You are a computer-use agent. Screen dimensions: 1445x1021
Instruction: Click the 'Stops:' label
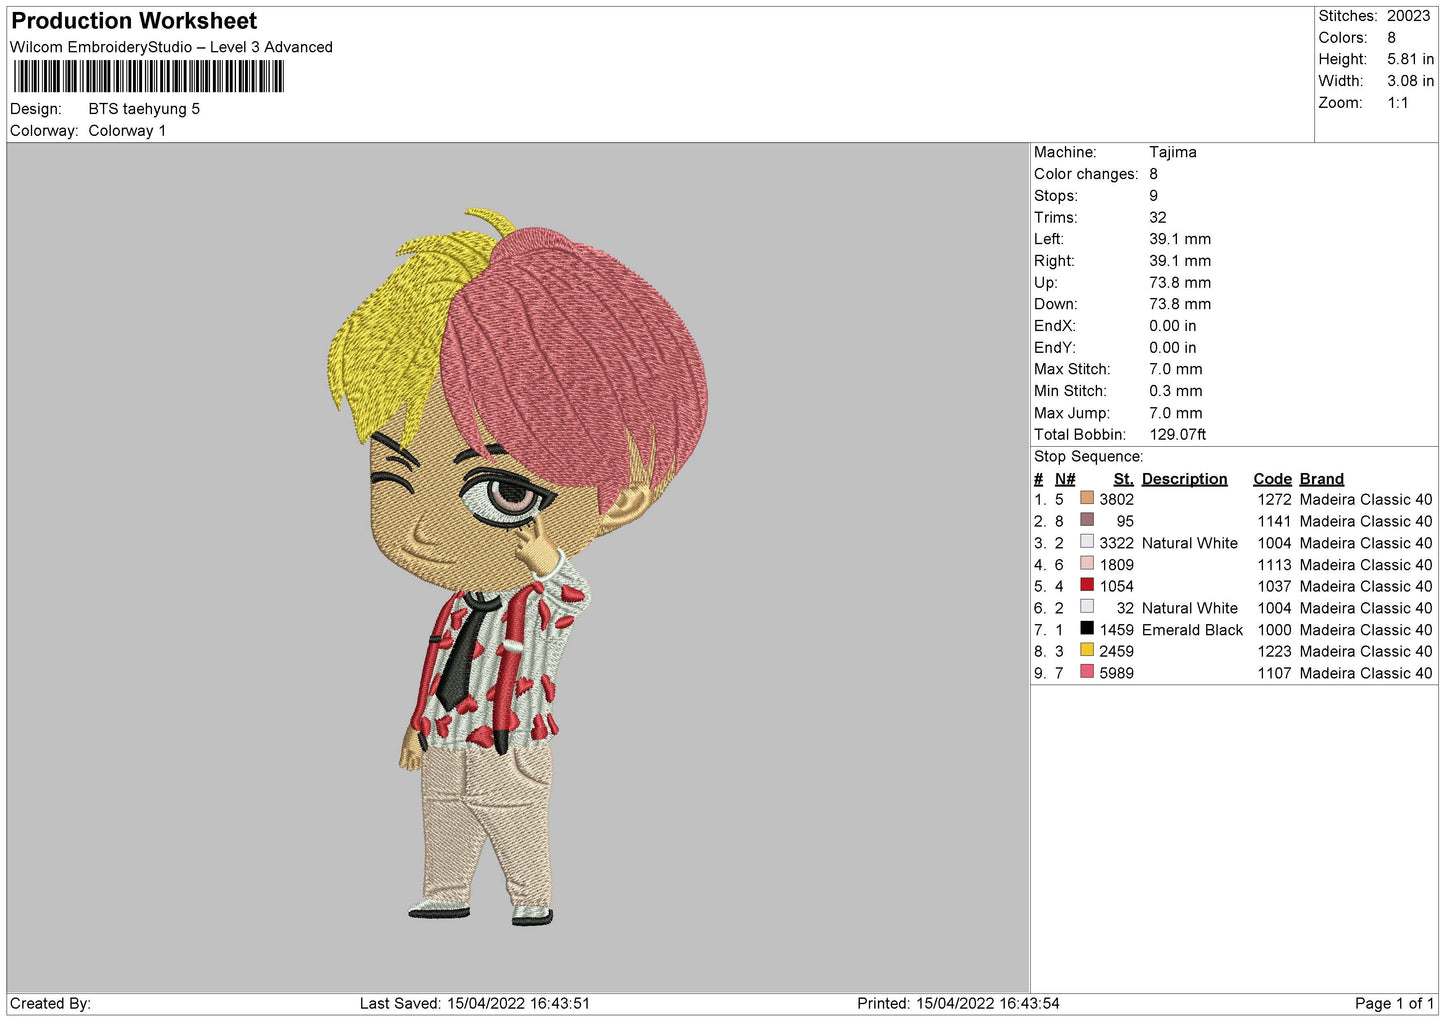1056,196
